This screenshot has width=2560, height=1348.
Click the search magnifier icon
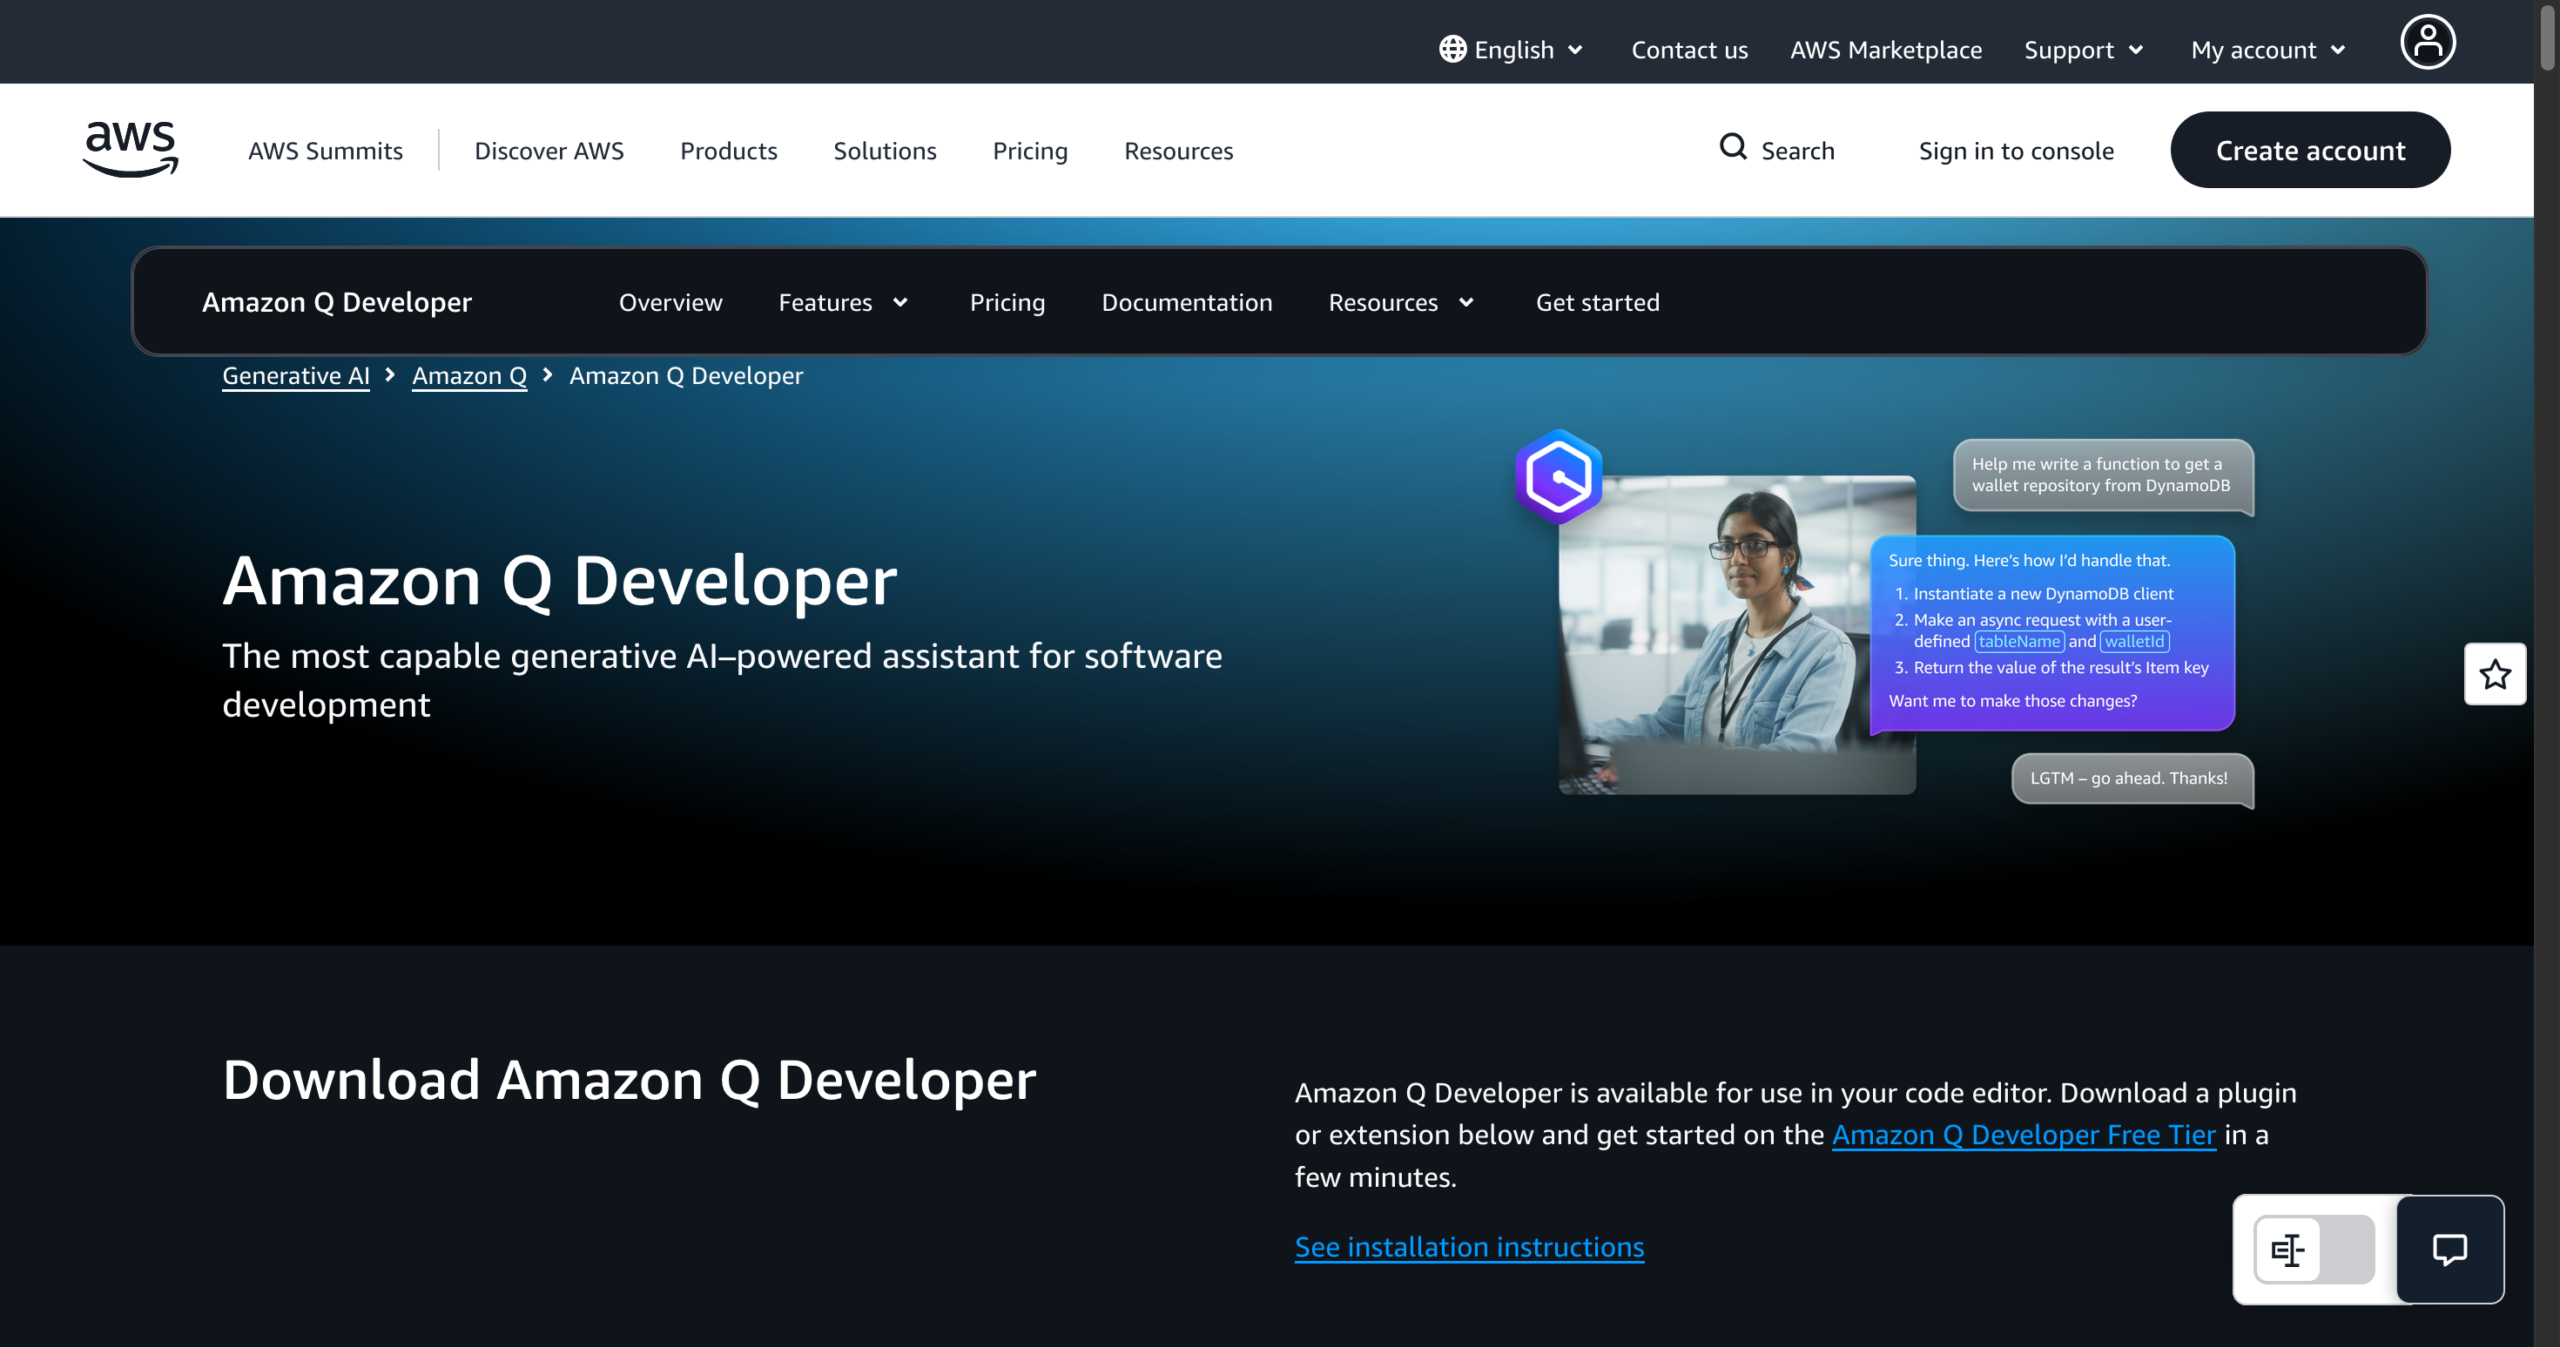pos(1733,148)
